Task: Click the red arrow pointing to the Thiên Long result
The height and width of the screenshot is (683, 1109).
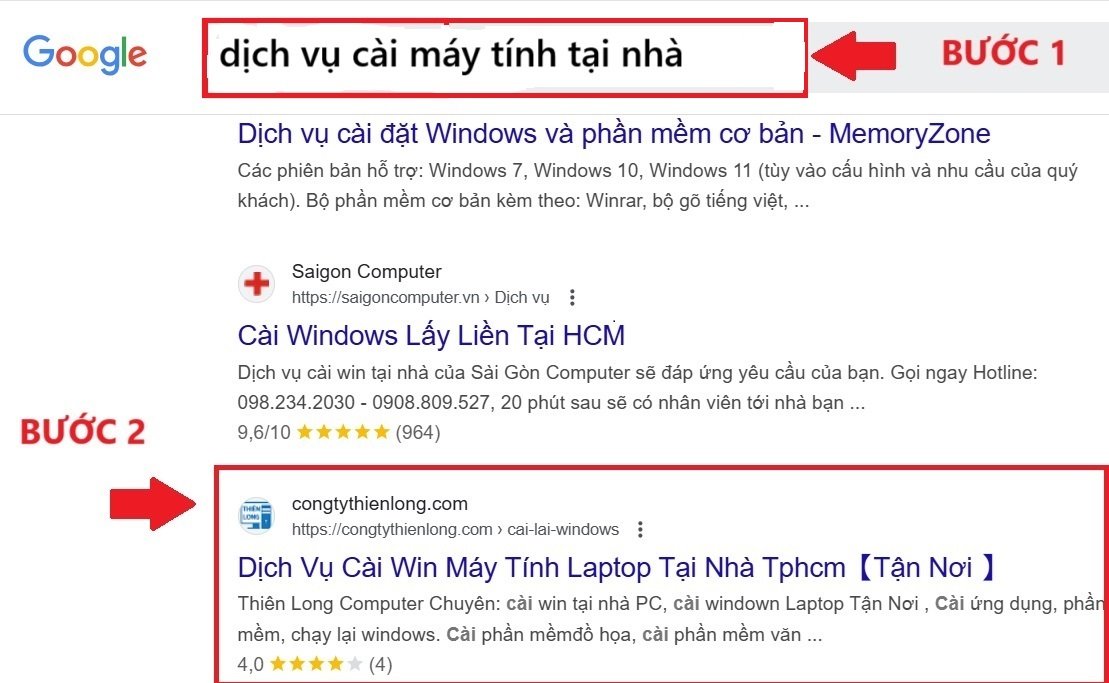Action: [153, 504]
